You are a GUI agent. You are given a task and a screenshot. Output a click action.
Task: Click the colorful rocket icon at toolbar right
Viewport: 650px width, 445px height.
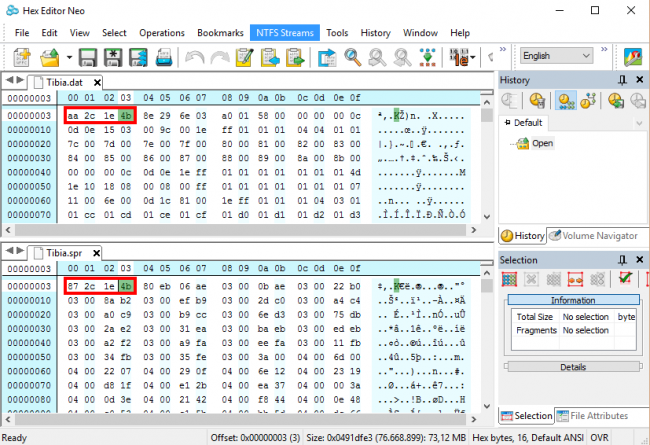pos(633,57)
